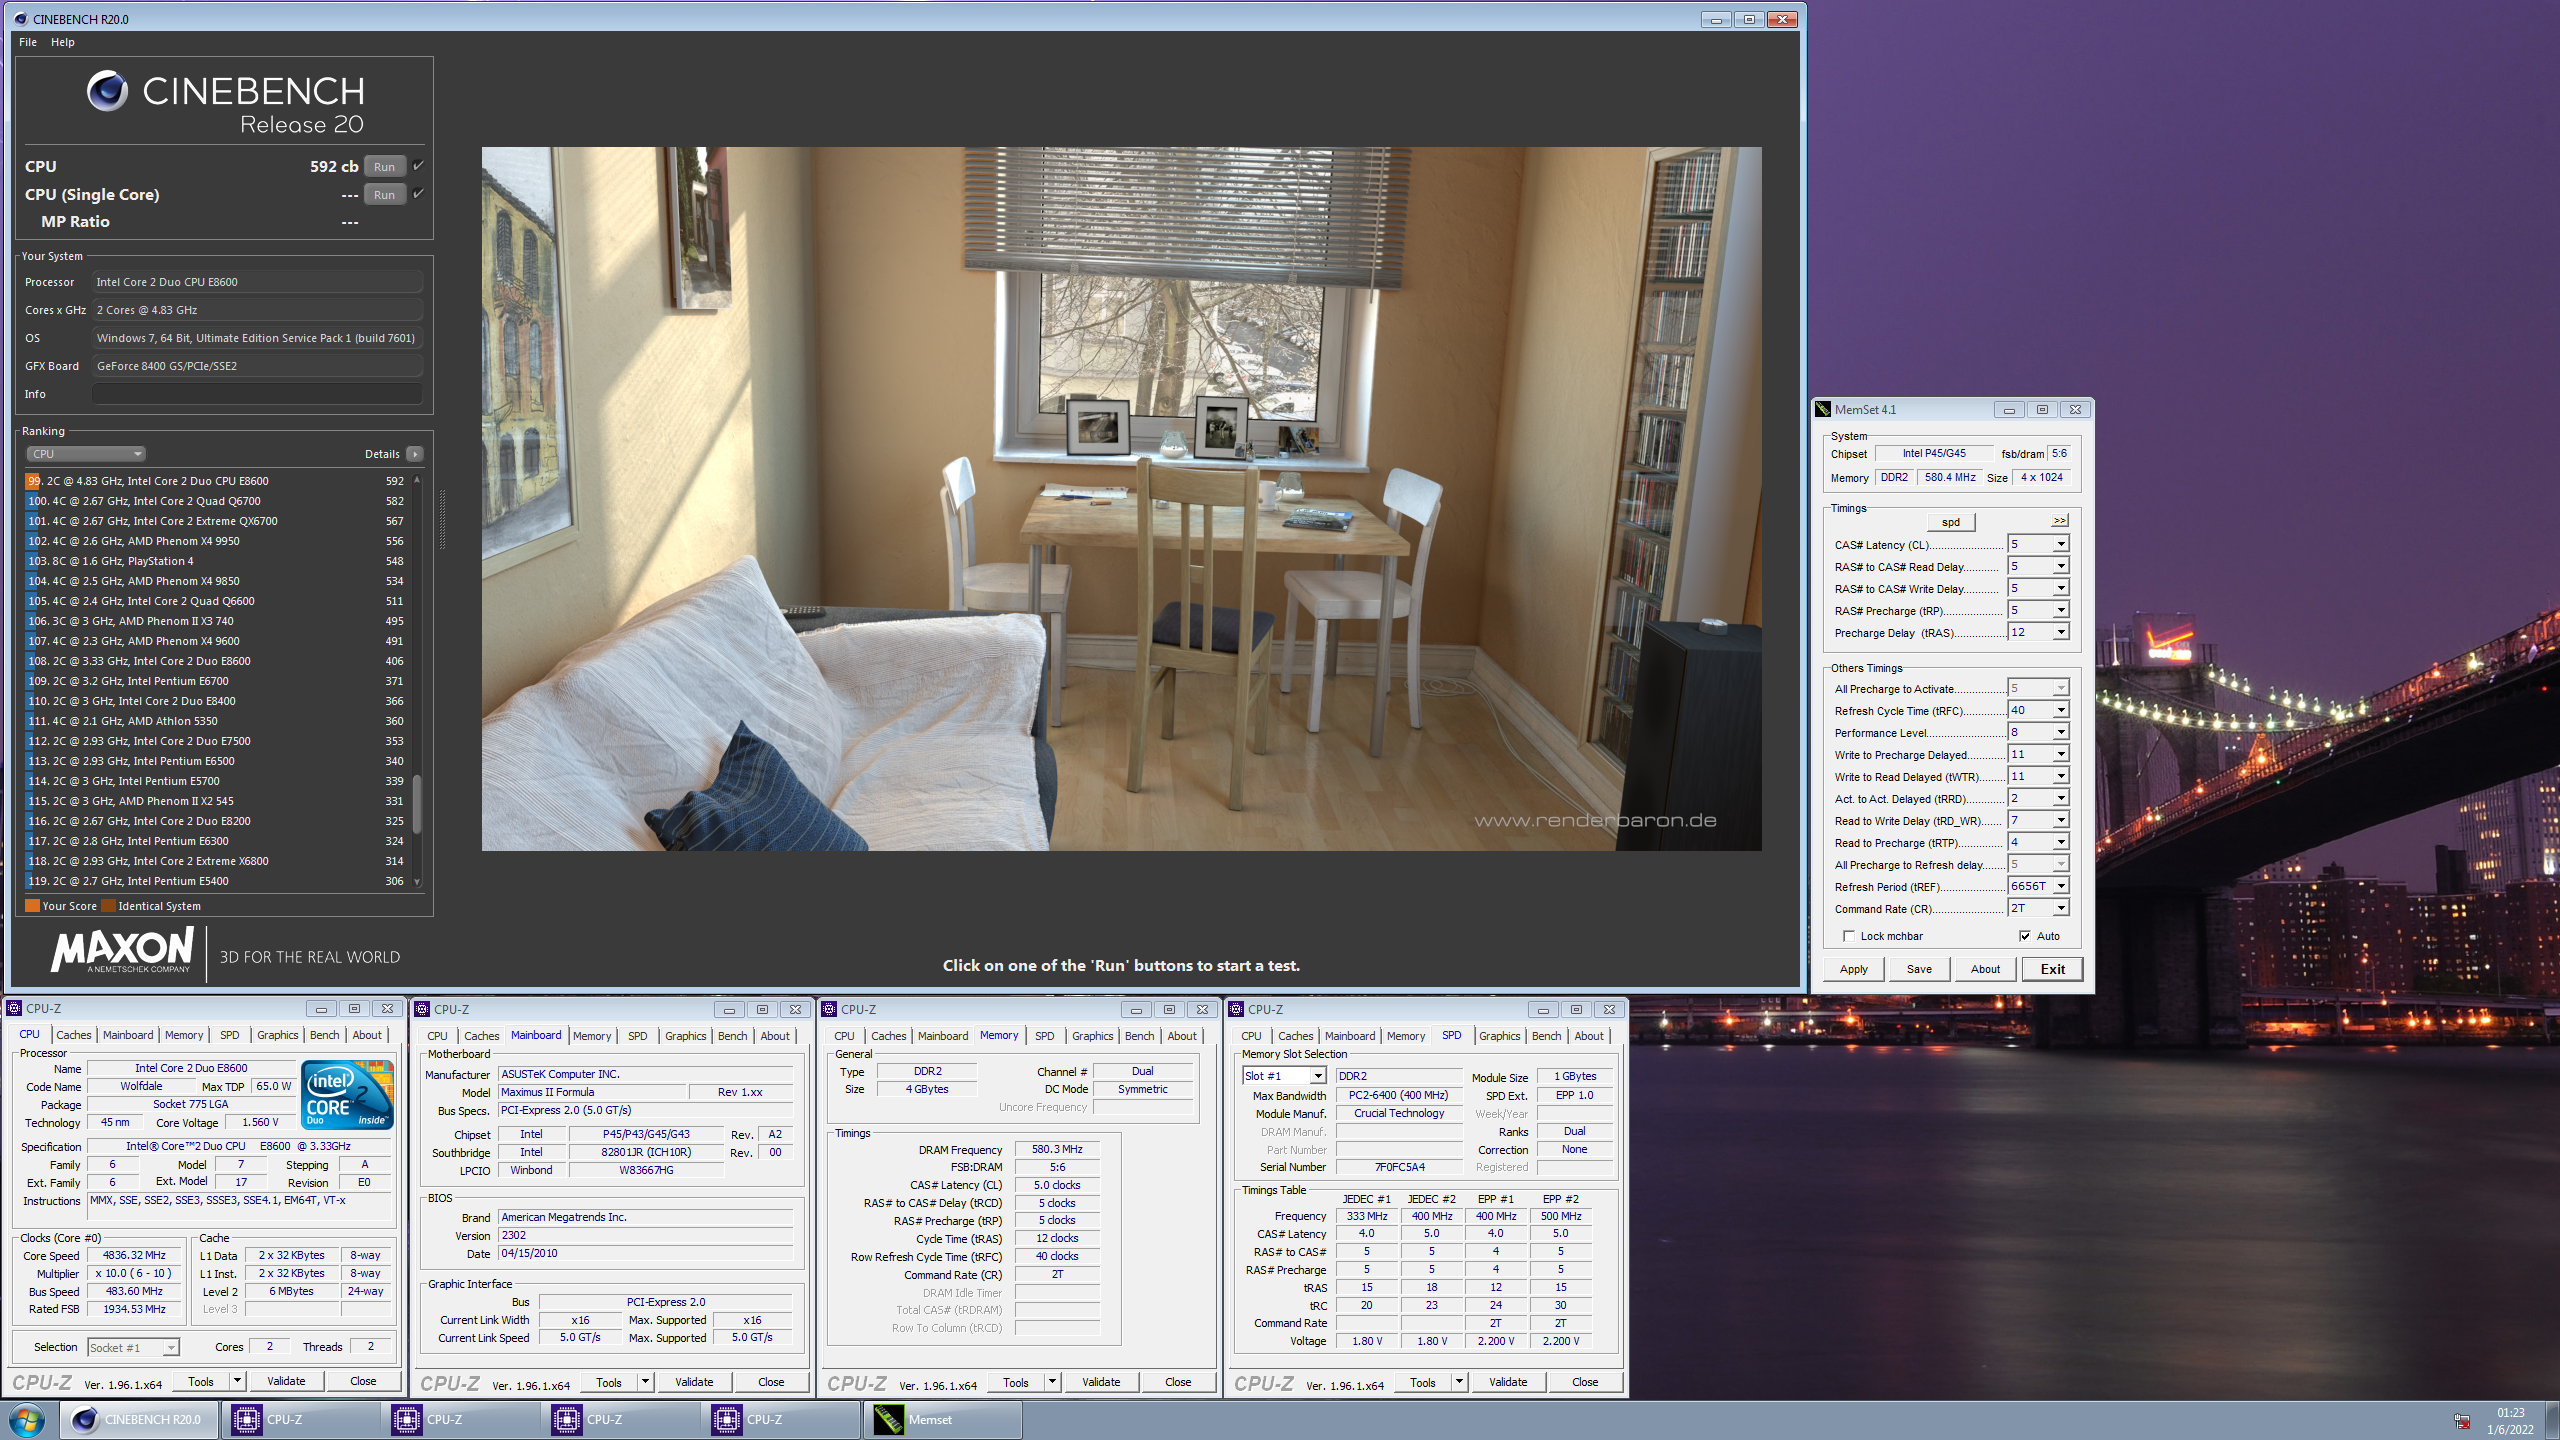The image size is (2560, 1440).
Task: Open CAS# Latency (CL) dropdown
Action: coord(2060,545)
